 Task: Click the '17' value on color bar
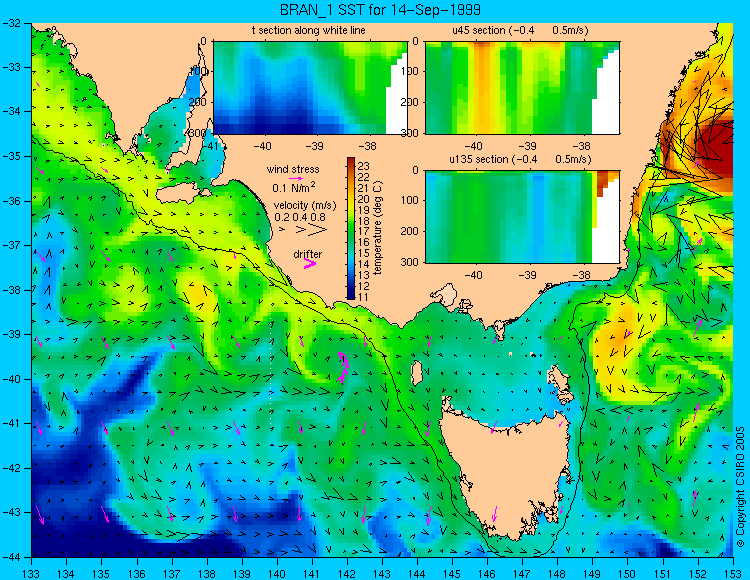click(364, 232)
